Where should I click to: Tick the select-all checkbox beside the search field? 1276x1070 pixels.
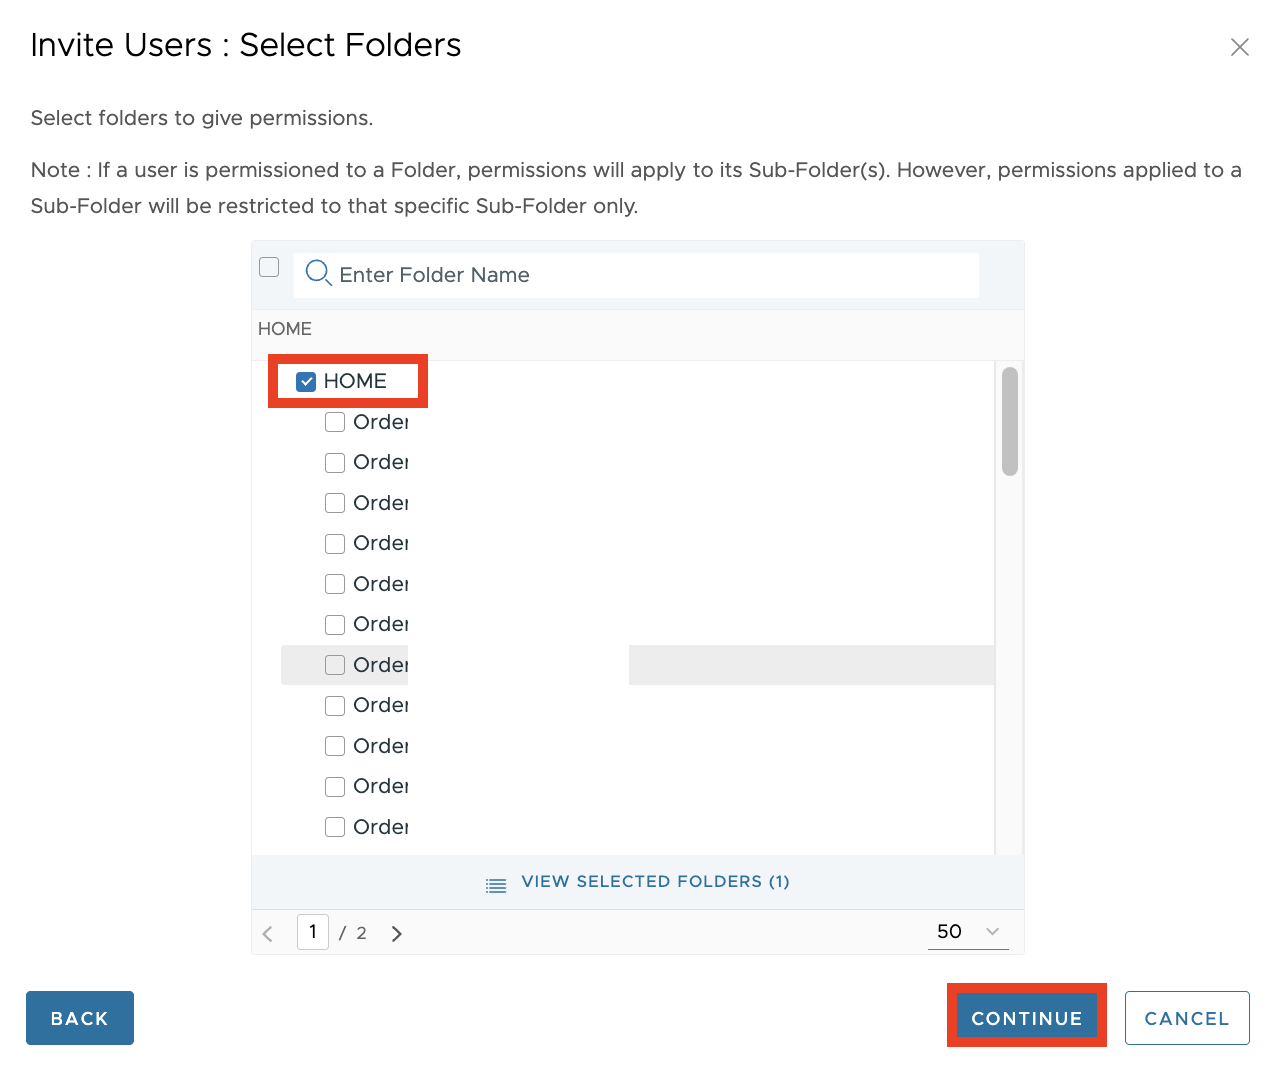[x=269, y=267]
